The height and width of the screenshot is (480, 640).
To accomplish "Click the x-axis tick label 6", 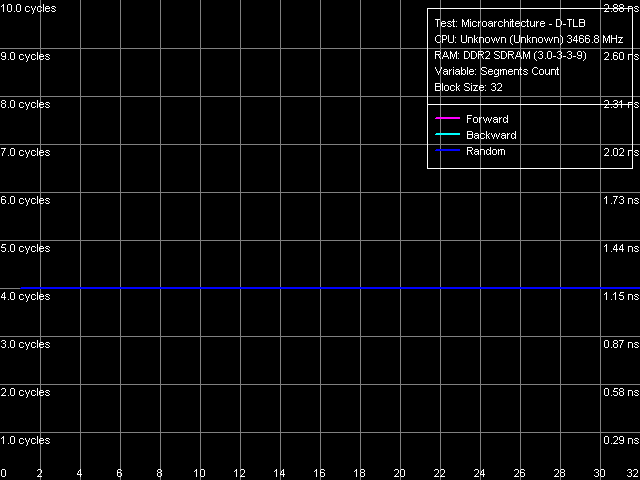I will (119, 473).
